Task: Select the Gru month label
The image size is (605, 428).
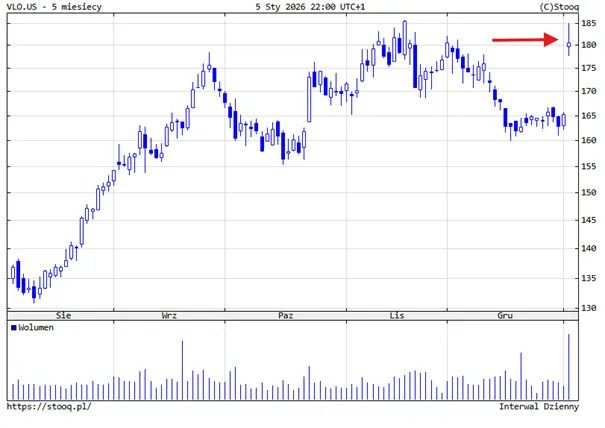Action: tap(505, 316)
